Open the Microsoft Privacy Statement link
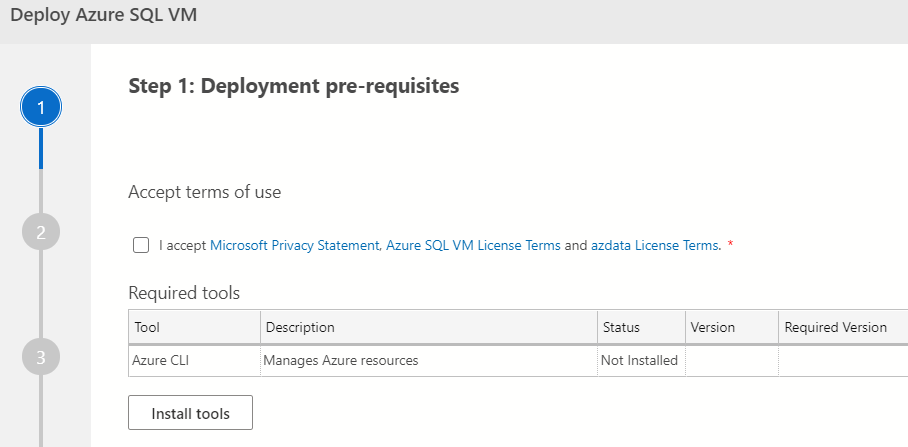908x447 pixels. 294,245
